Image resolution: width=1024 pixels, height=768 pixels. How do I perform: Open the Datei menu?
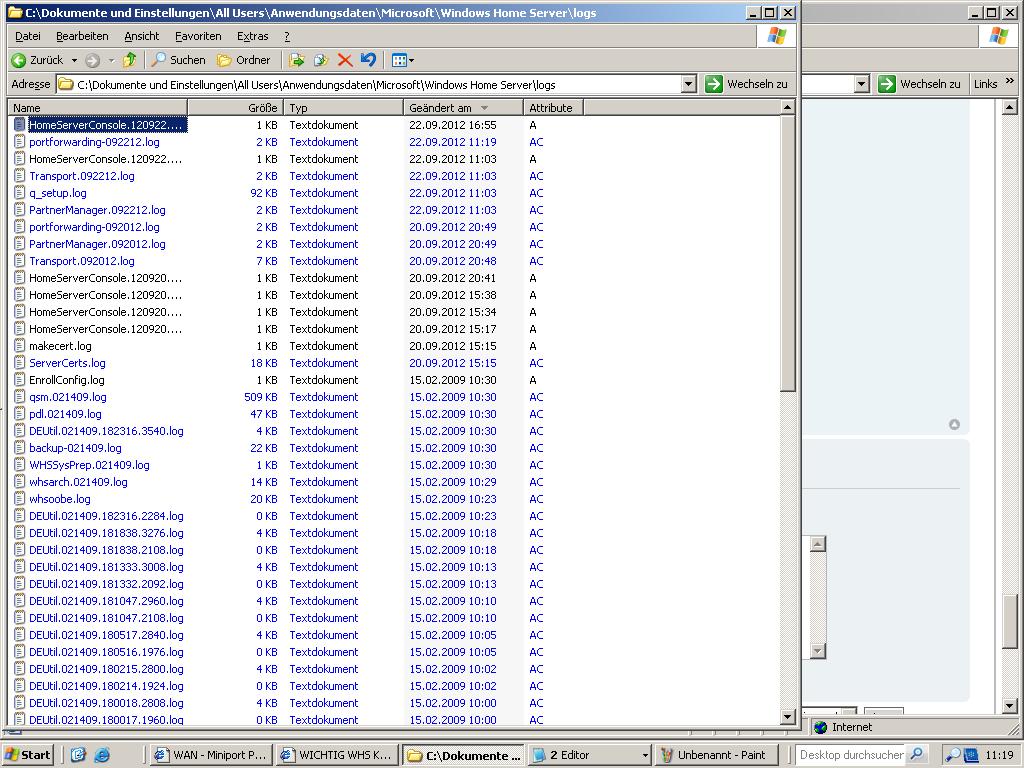point(27,37)
